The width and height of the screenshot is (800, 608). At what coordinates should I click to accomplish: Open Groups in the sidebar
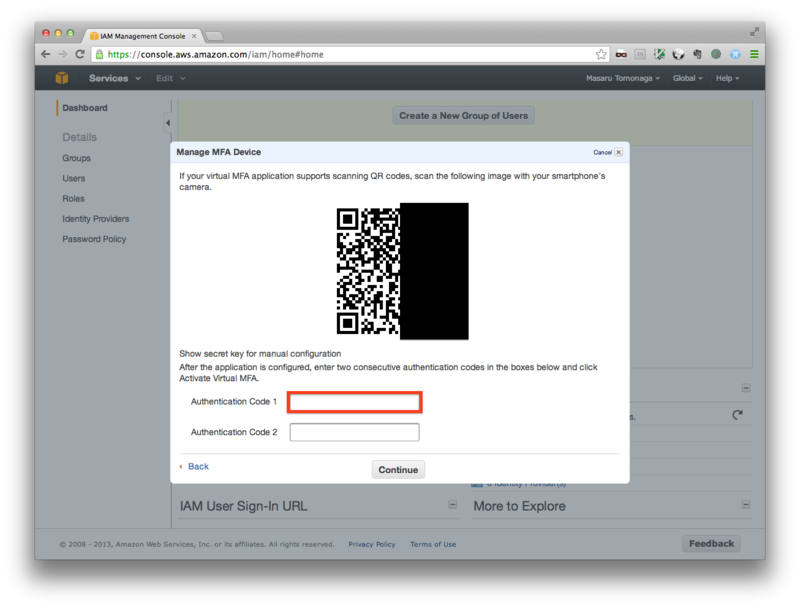coord(77,158)
